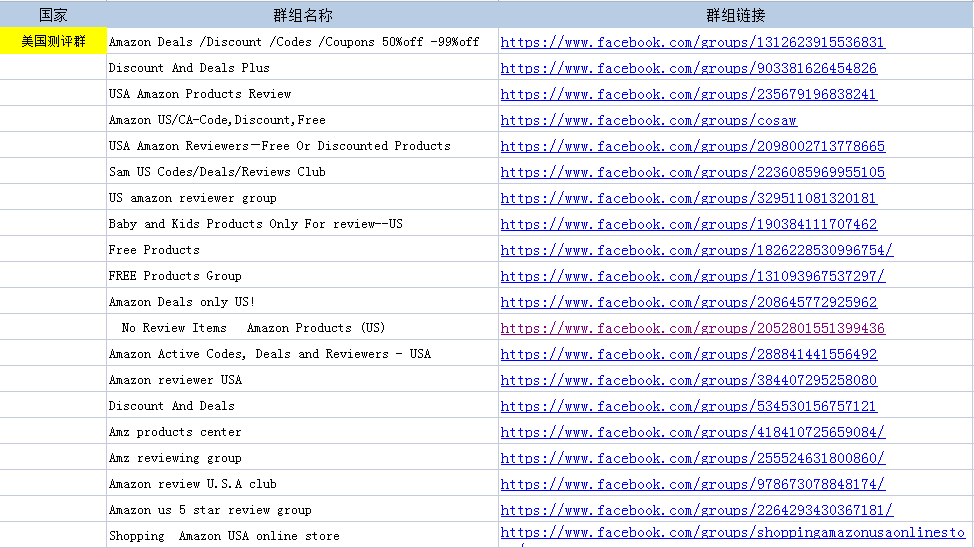Screen dimensions: 974x548
Task: Select the cell 'FREE Products Group'
Action: [x=303, y=275]
